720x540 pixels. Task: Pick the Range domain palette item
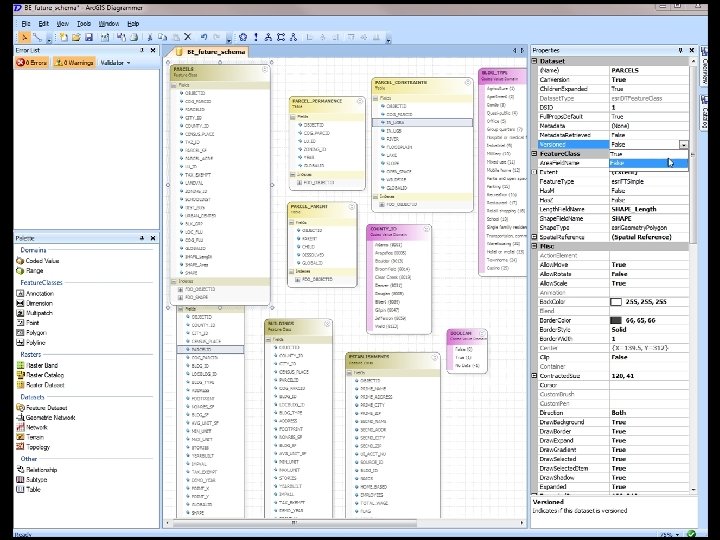(30, 270)
